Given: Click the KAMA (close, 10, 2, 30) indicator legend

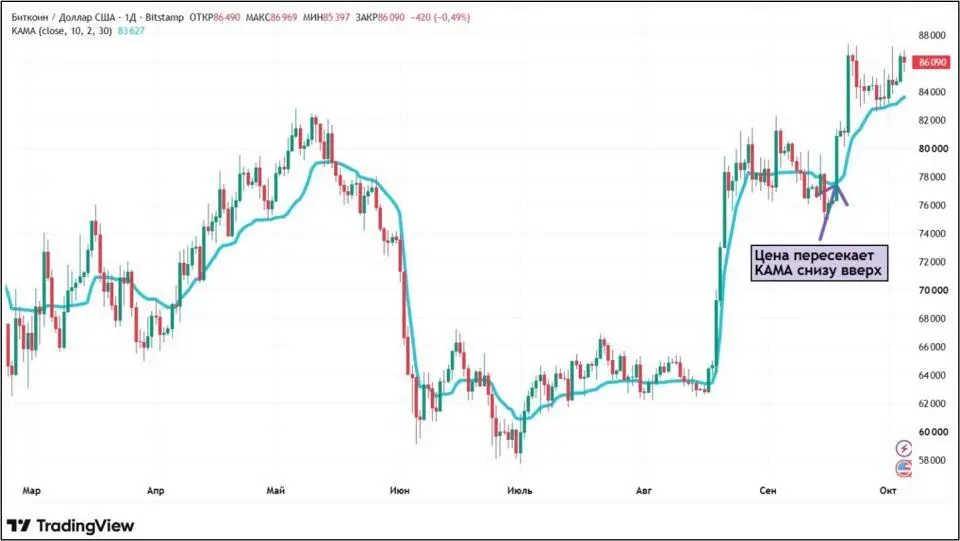Looking at the screenshot, I should [61, 31].
